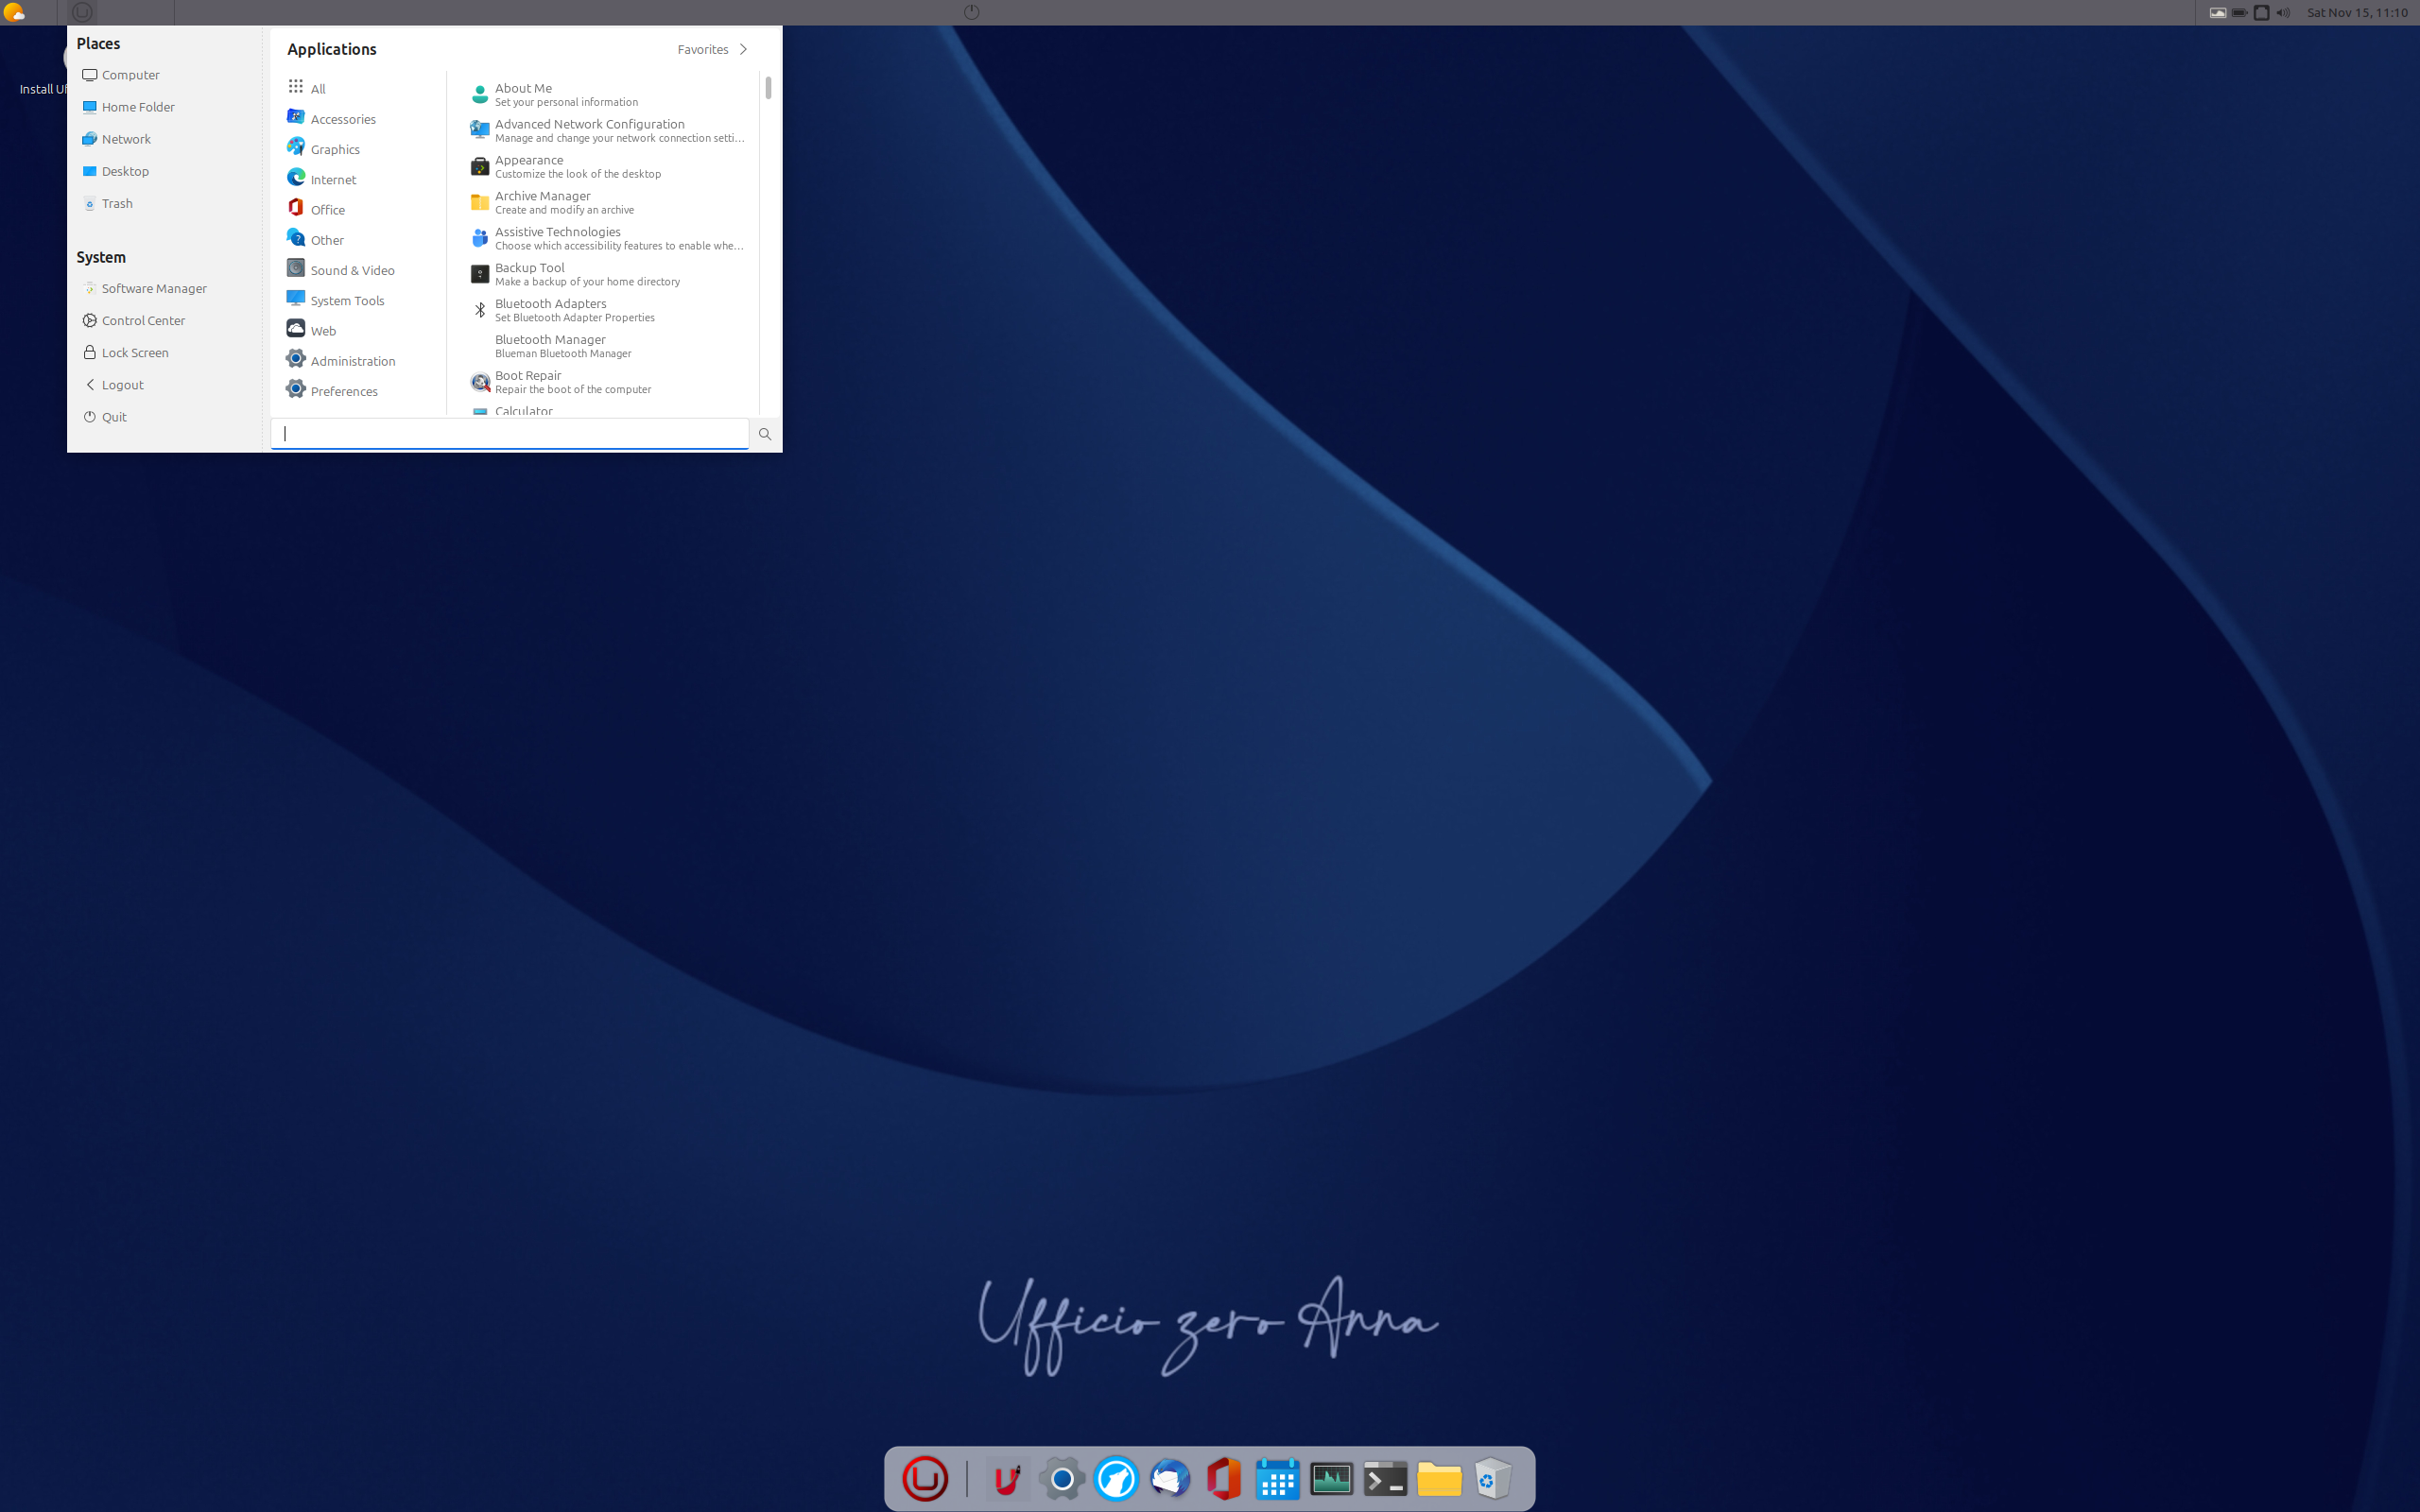This screenshot has width=2420, height=1512.
Task: Open the volume indicator in system tray
Action: click(x=2283, y=12)
